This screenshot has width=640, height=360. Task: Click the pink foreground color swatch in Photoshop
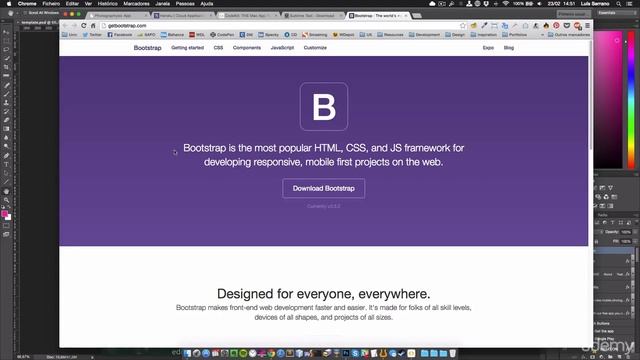point(4,214)
